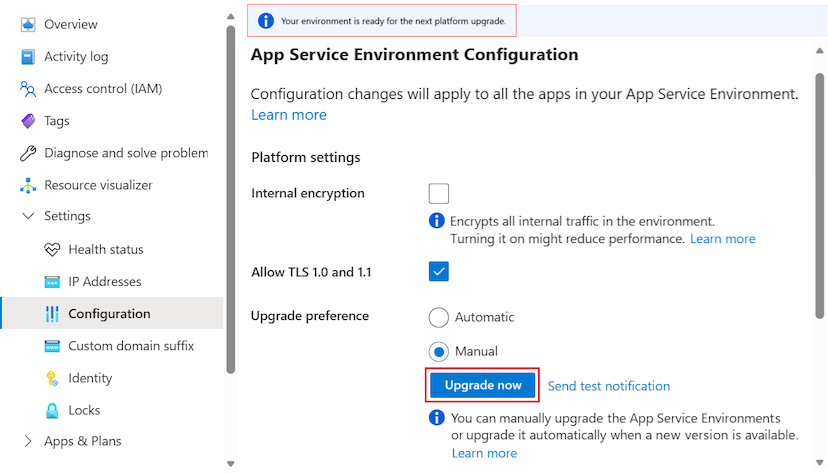
Task: Expand the Apps & Plans section
Action: coord(28,441)
